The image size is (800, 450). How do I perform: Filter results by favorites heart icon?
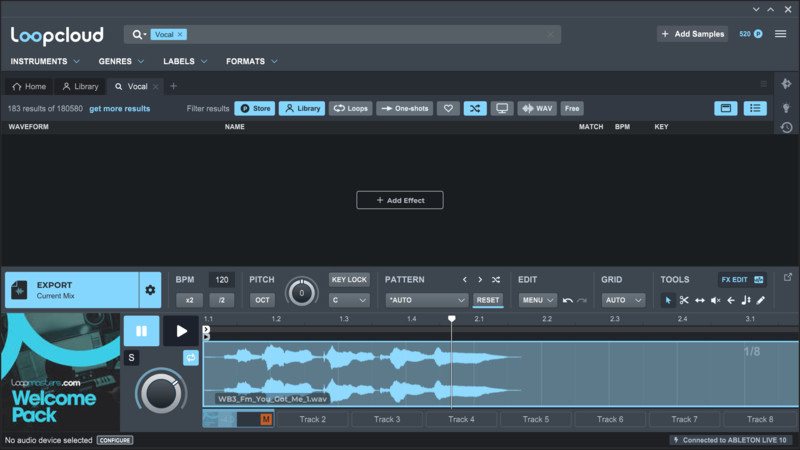coord(449,108)
